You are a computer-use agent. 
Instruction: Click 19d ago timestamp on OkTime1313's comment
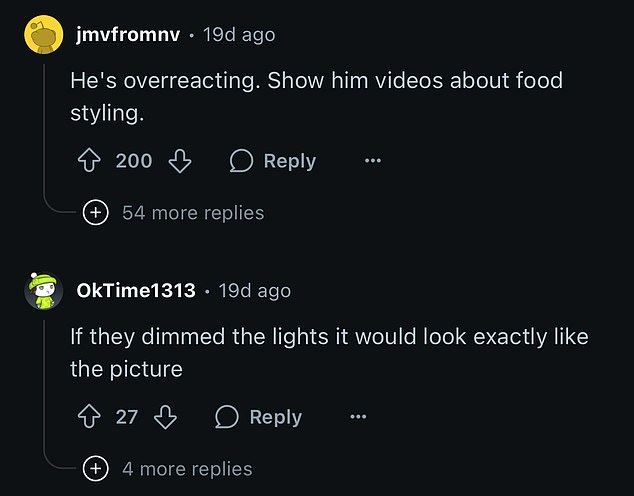coord(255,291)
